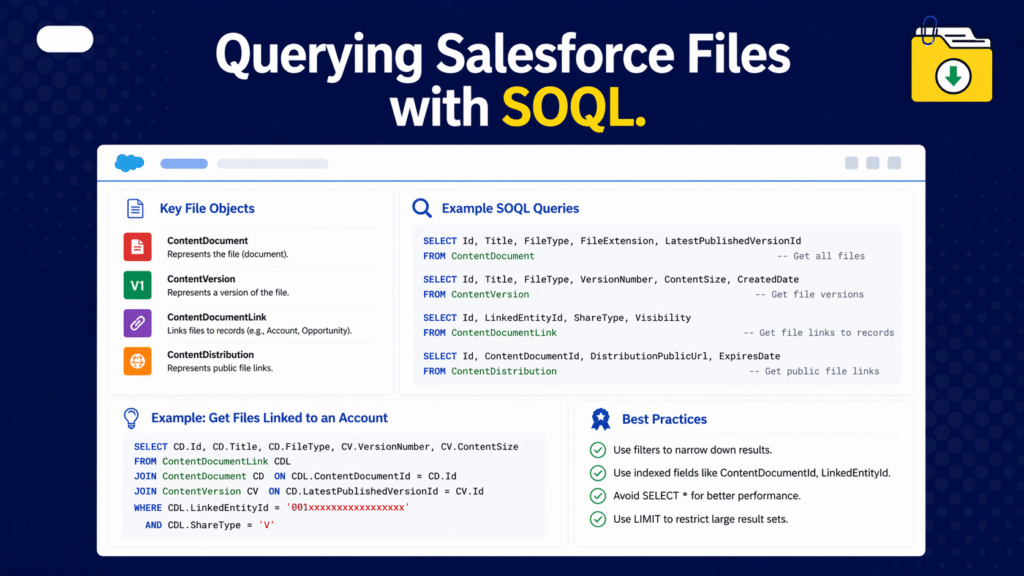
Task: Click the 'ContentDocument' object name in list
Action: pos(208,240)
